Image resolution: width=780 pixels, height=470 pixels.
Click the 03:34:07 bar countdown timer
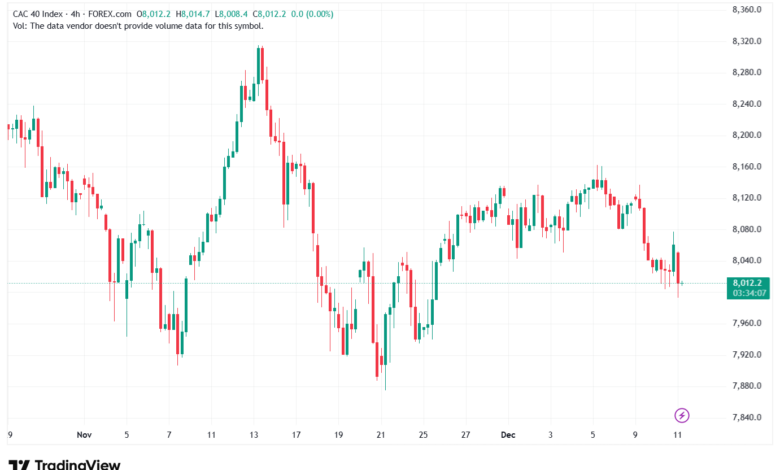click(748, 294)
